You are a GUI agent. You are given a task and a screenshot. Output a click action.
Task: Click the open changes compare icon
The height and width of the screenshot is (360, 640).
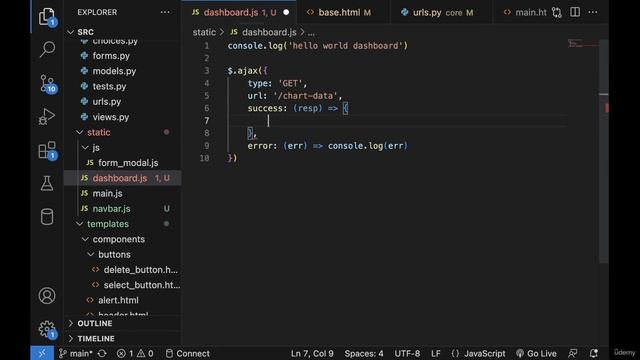[557, 12]
